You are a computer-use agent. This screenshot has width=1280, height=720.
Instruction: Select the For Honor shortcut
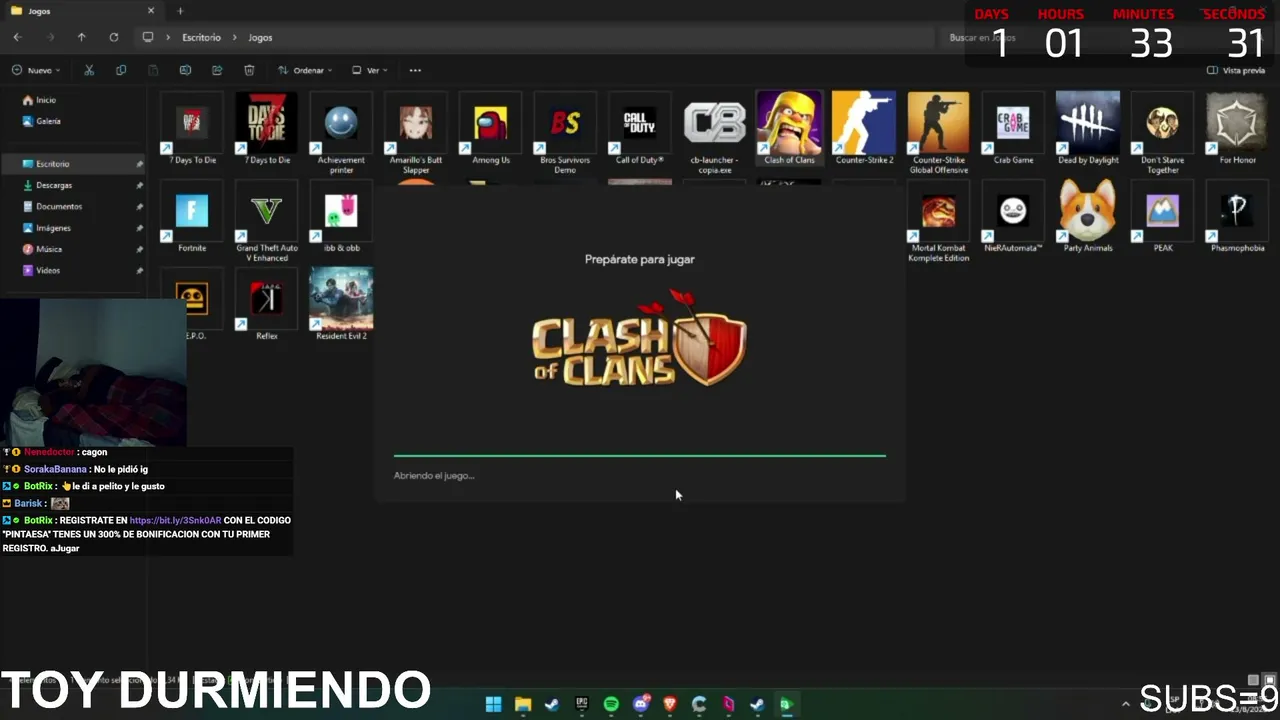(1237, 129)
